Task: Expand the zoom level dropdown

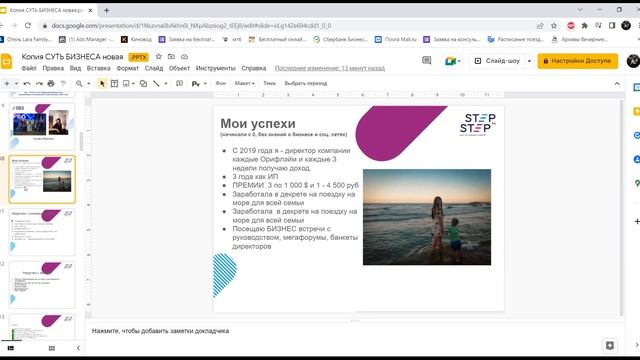Action: pos(89,83)
